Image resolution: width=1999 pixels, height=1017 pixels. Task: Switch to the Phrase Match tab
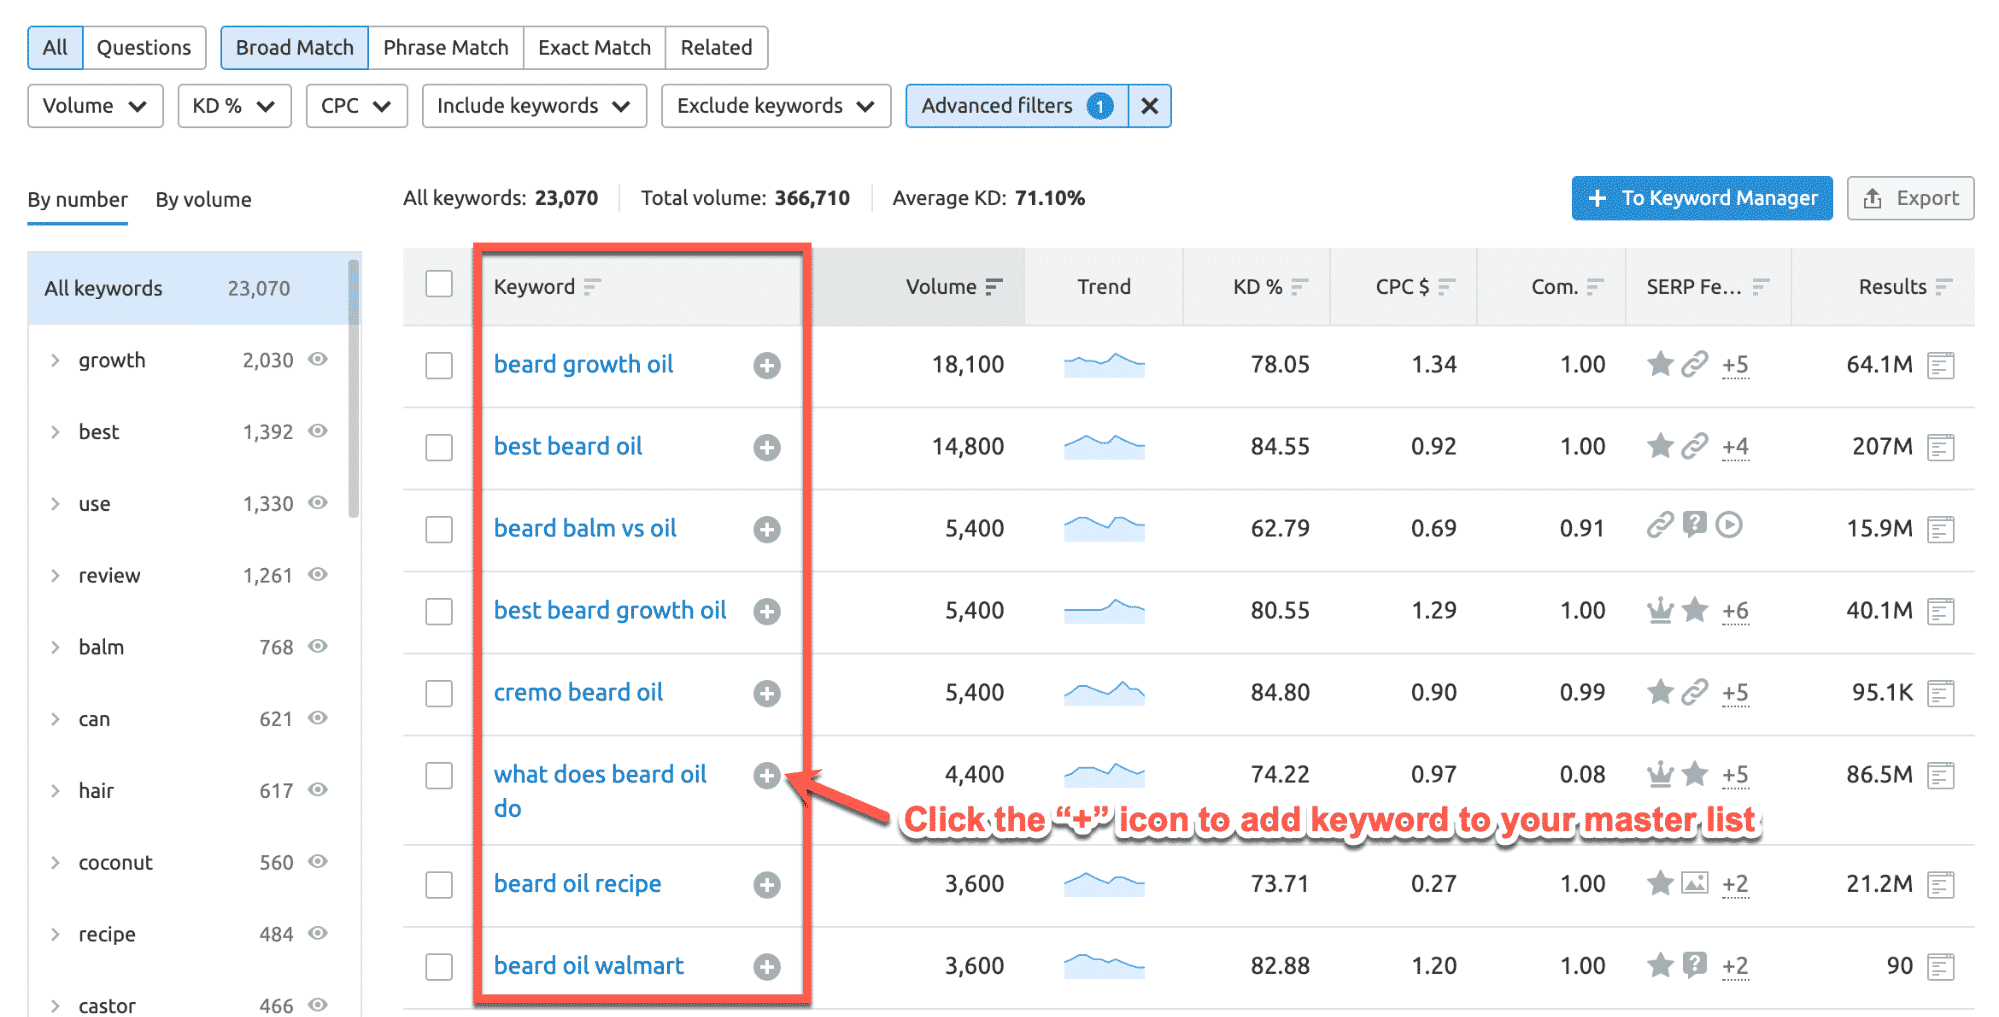(445, 48)
